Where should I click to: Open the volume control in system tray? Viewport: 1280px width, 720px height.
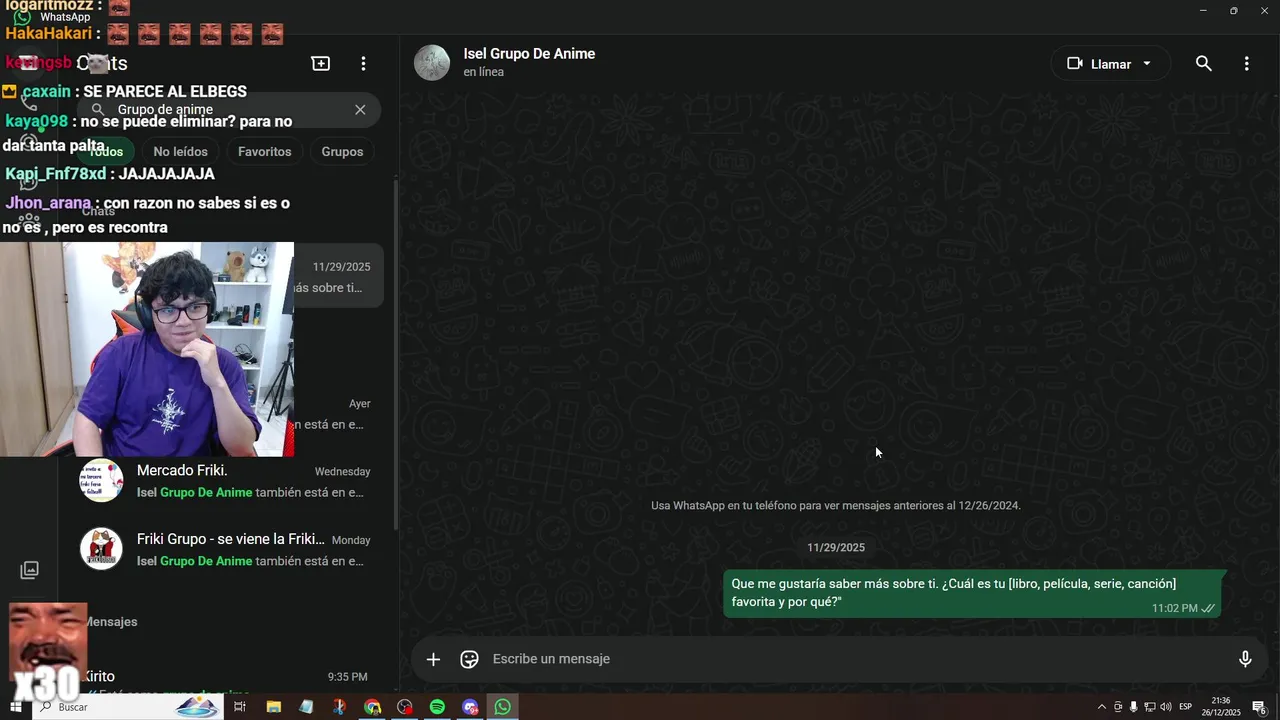point(1165,707)
